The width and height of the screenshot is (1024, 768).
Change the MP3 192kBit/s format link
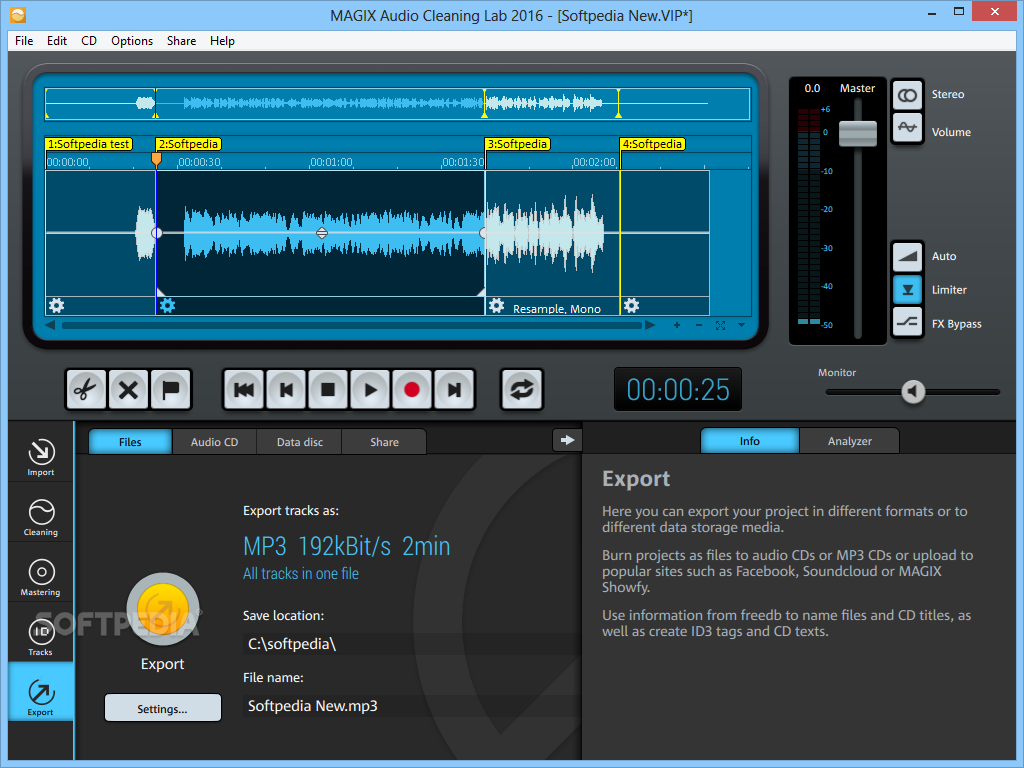347,546
